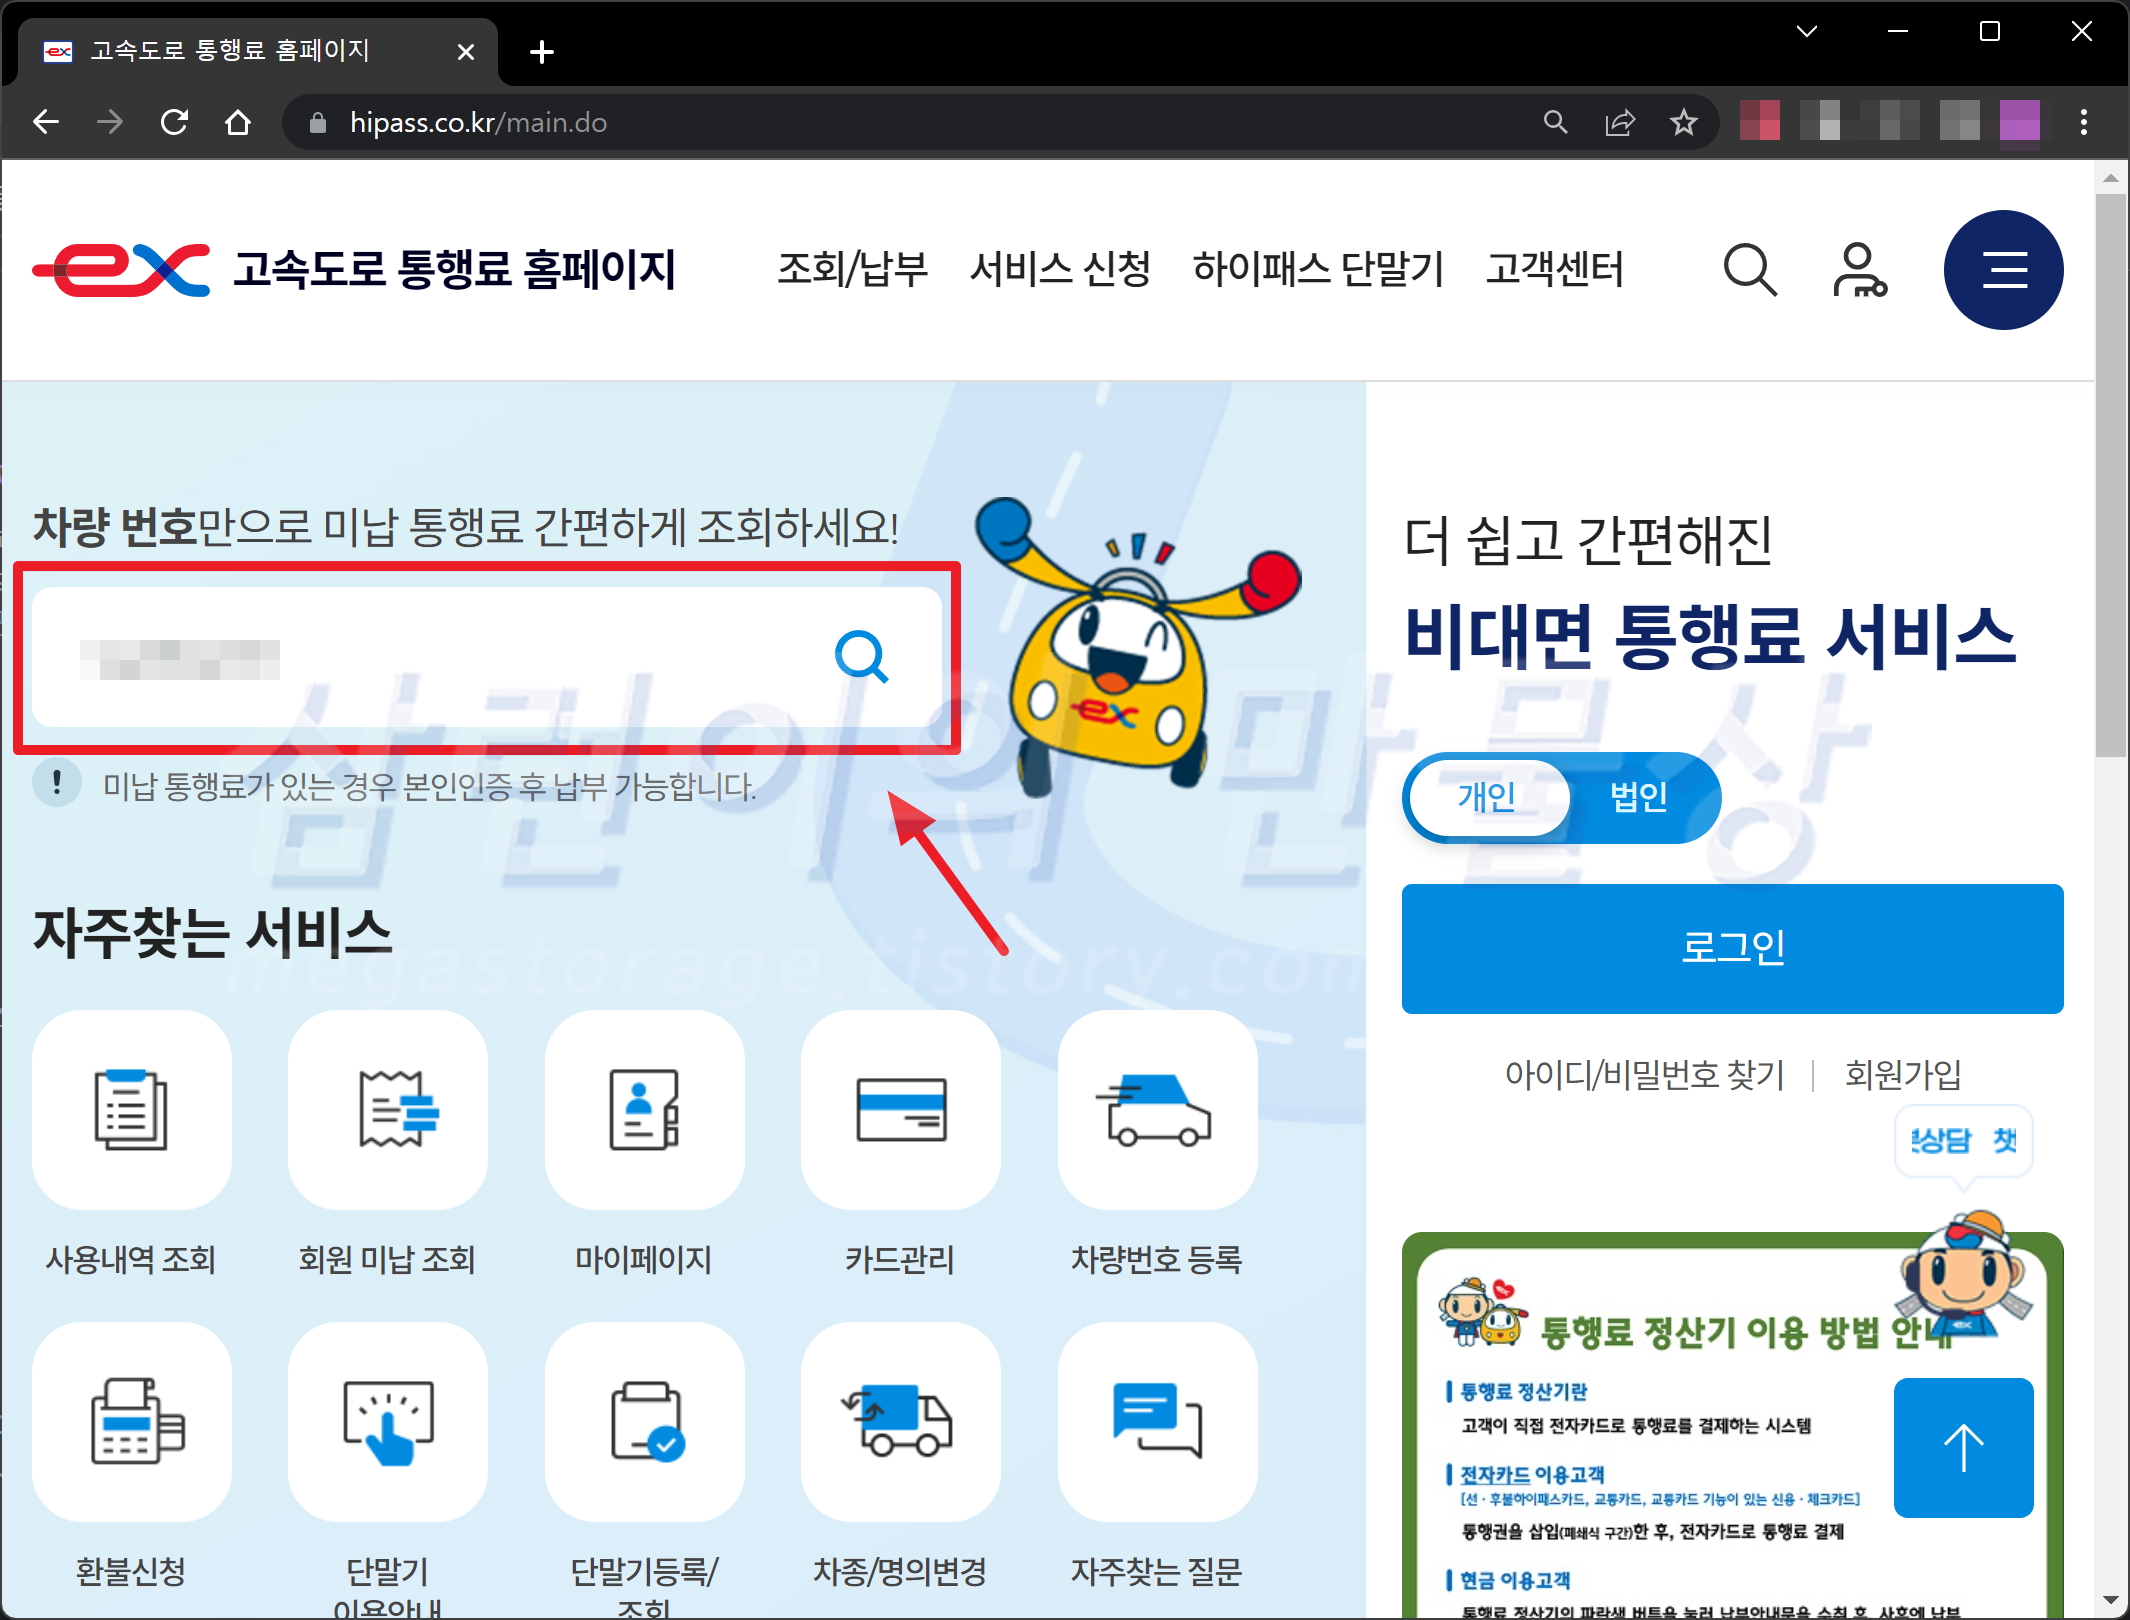Open the 마이페이지 profile icon

(x=644, y=1110)
